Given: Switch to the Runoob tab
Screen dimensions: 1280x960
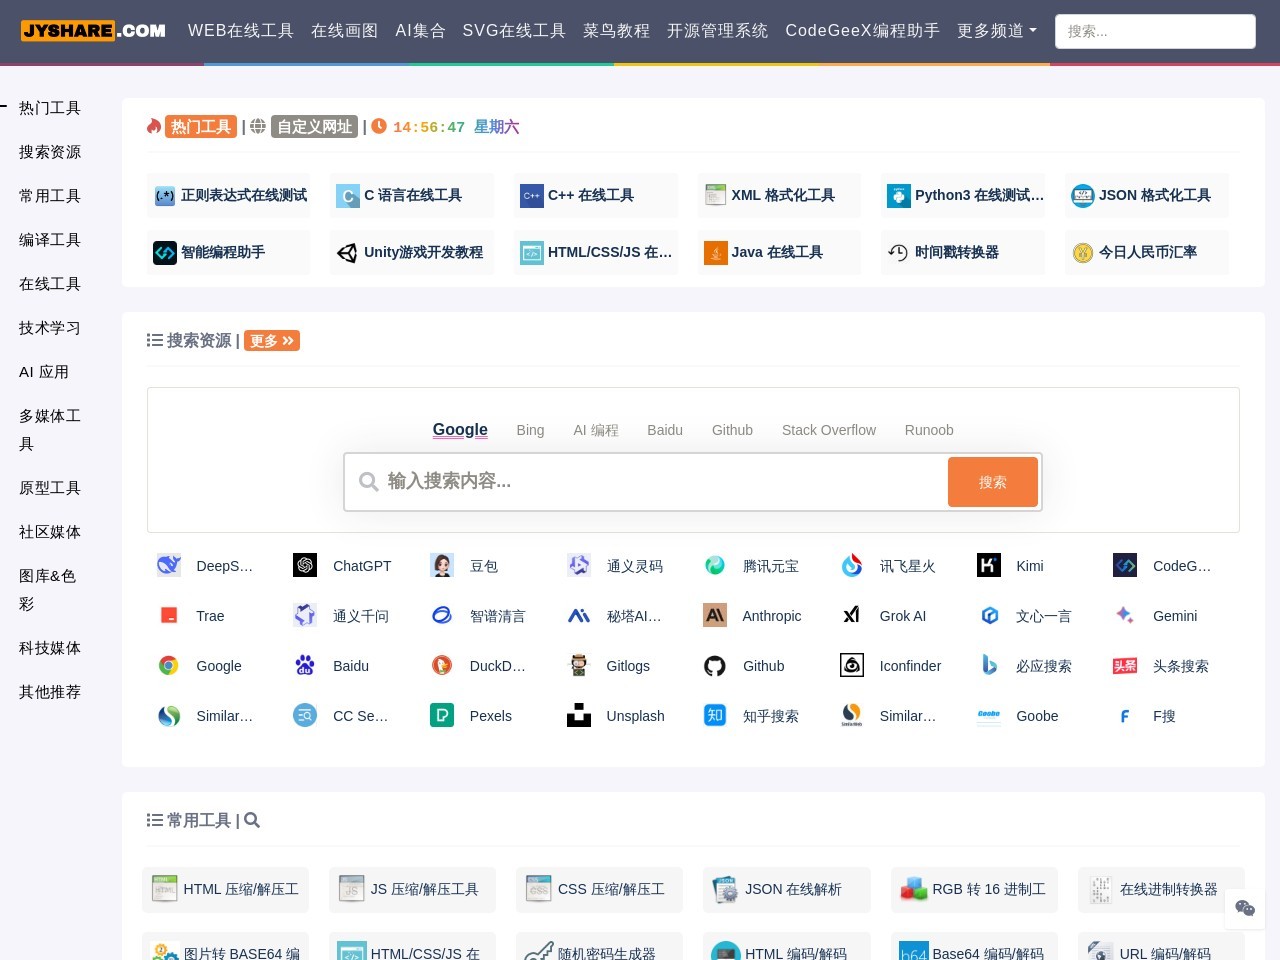Looking at the screenshot, I should (929, 430).
